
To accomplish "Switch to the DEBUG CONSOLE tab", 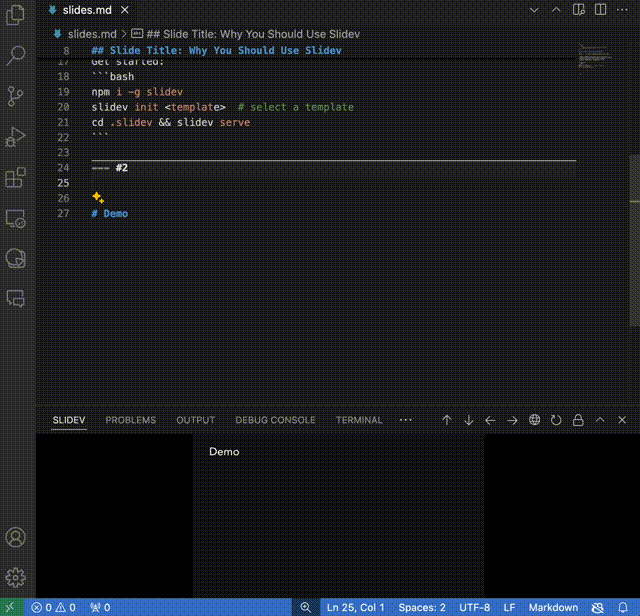I will click(x=275, y=420).
